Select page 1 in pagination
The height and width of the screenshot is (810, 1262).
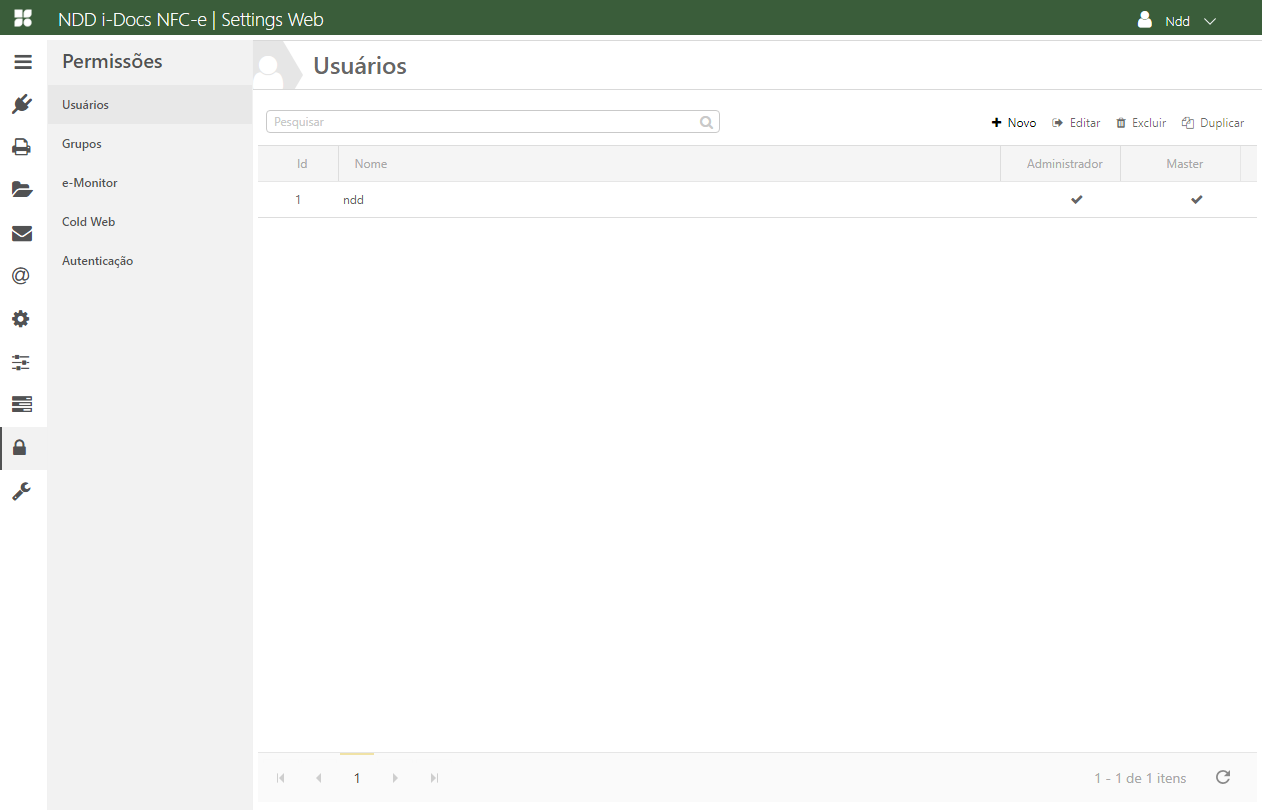[x=357, y=778]
